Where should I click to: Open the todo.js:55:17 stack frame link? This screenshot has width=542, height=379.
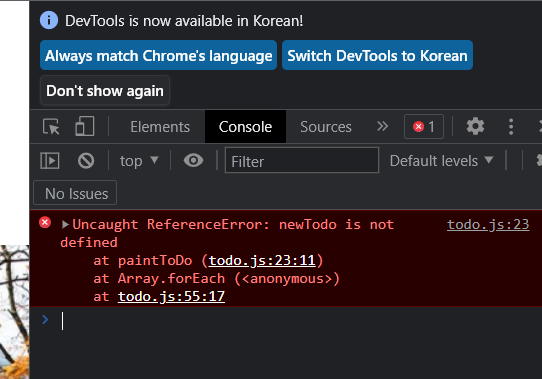[171, 296]
